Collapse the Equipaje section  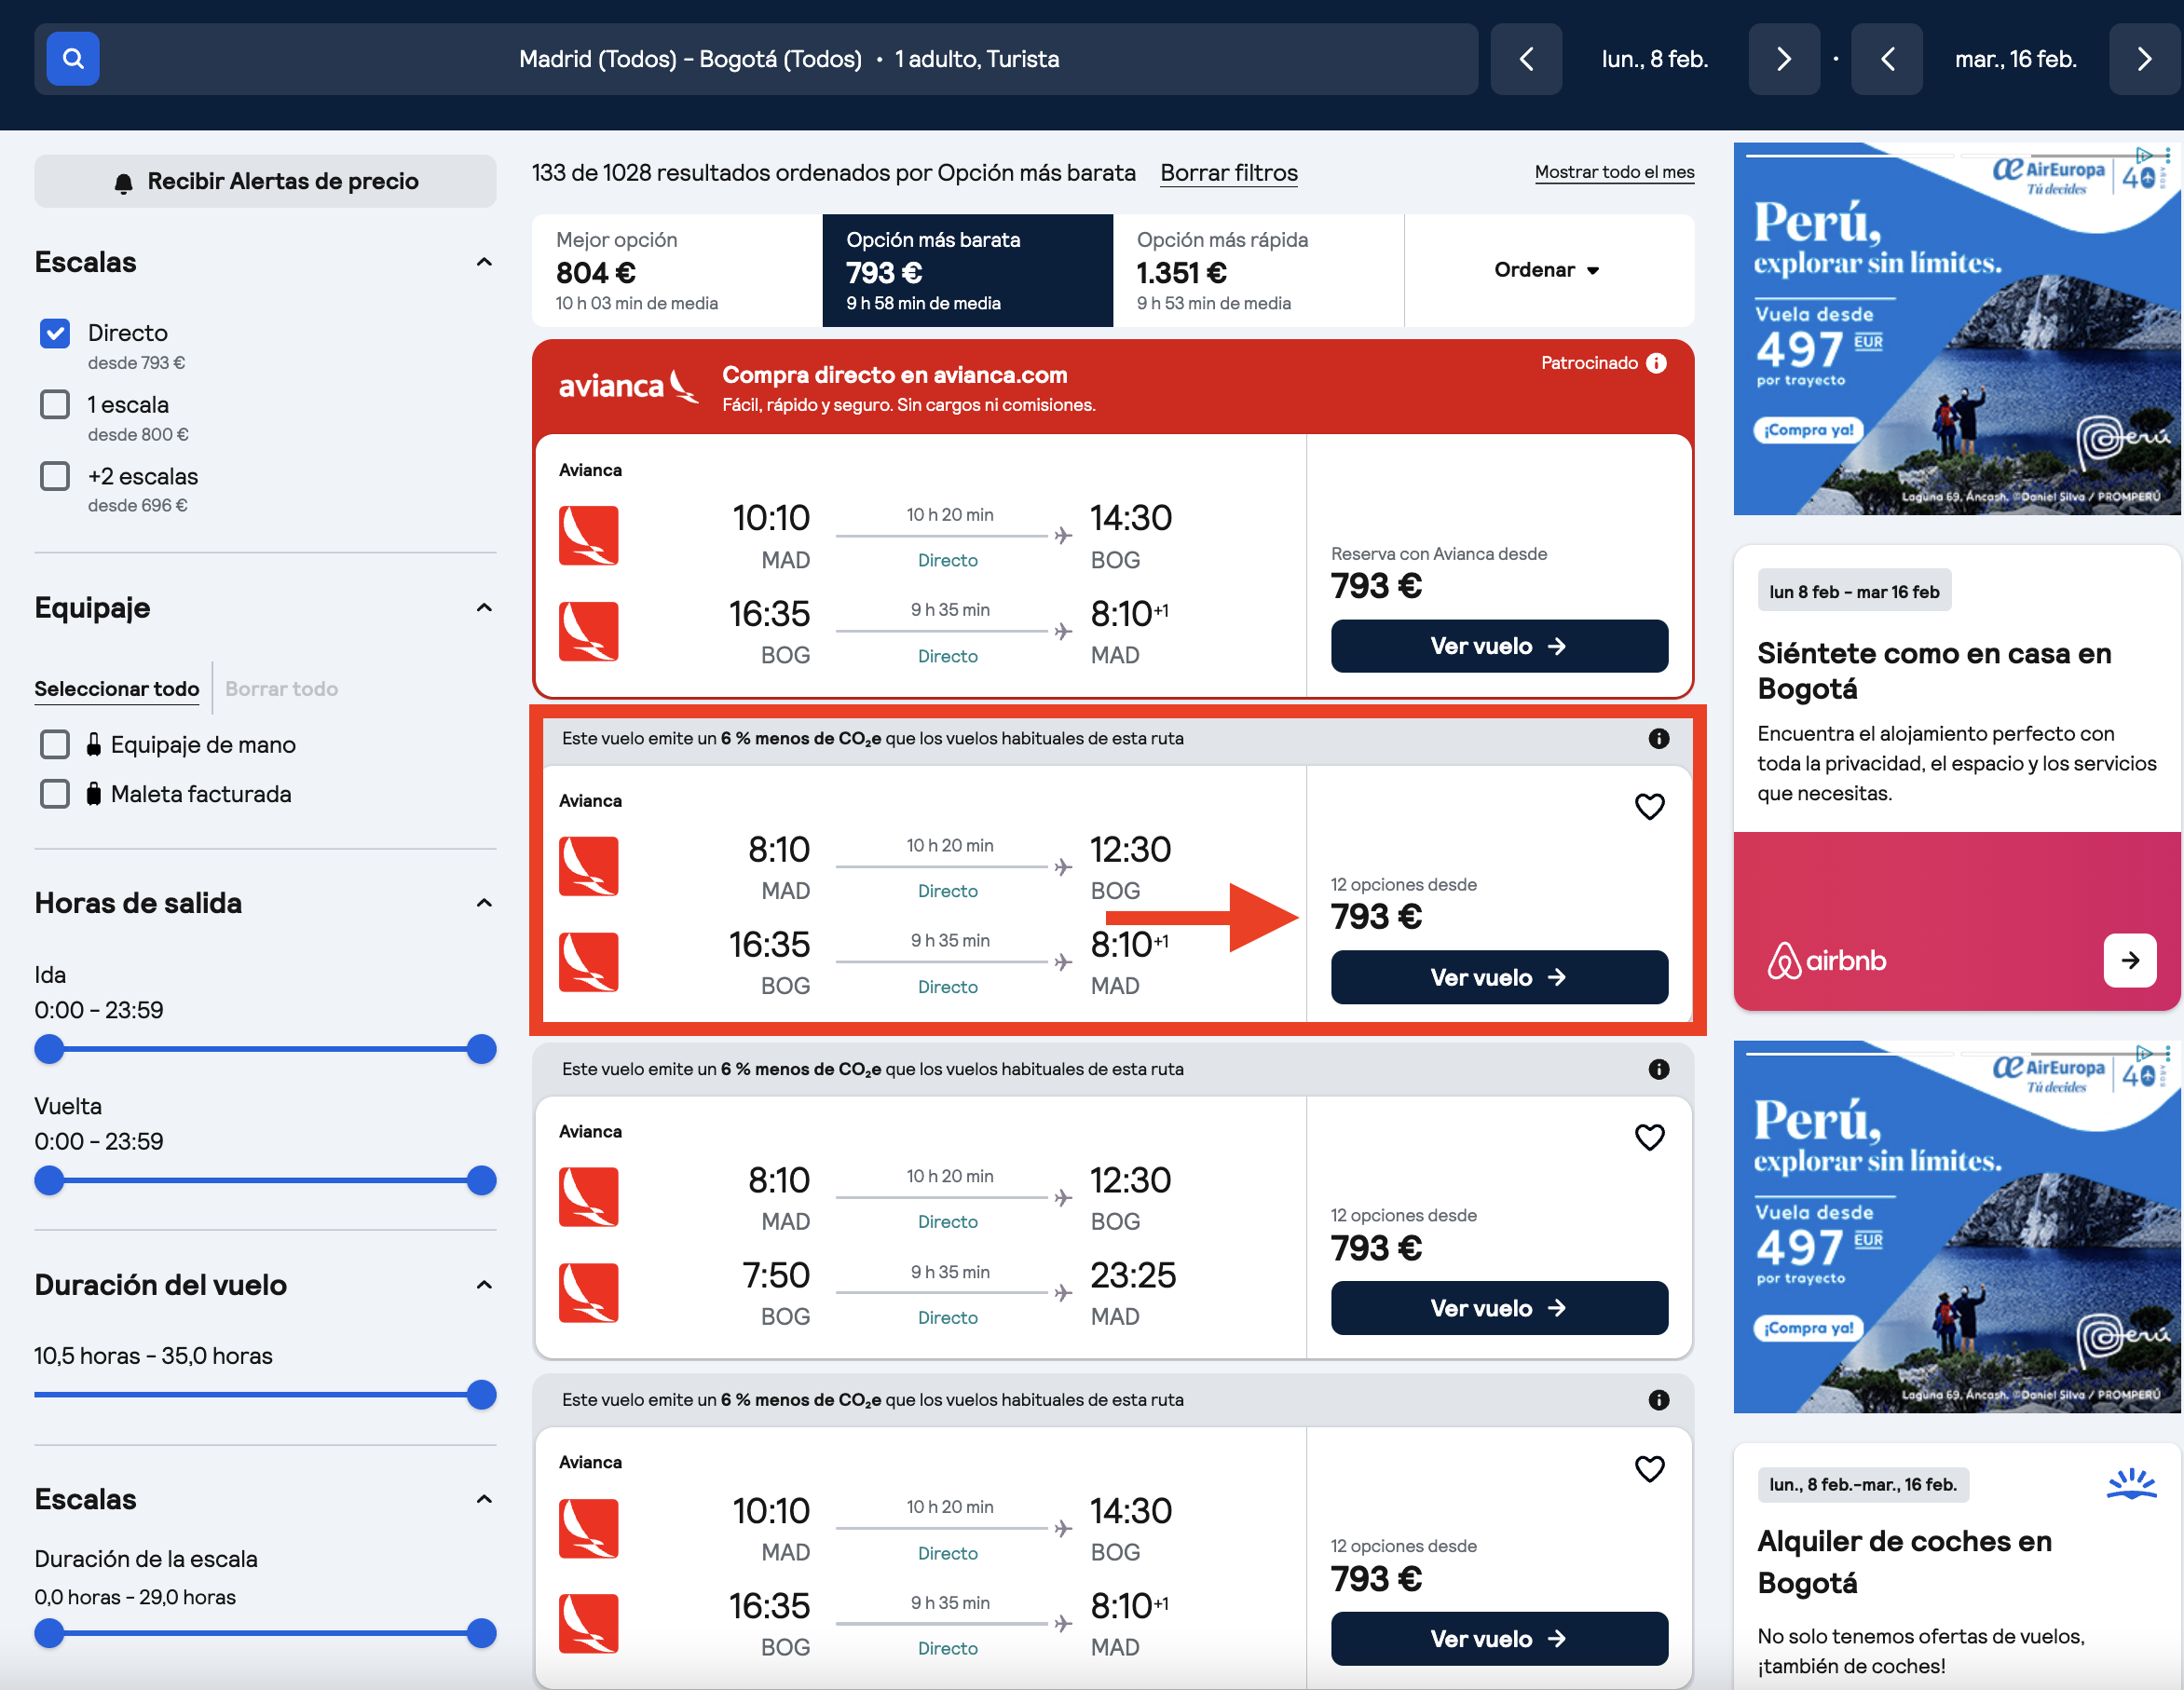tap(484, 607)
